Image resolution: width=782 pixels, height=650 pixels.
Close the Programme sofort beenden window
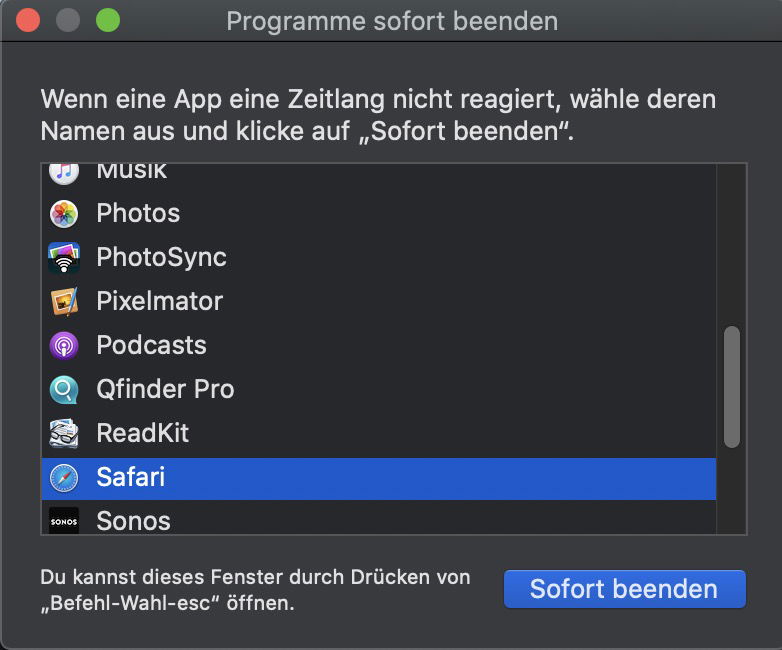[x=28, y=20]
